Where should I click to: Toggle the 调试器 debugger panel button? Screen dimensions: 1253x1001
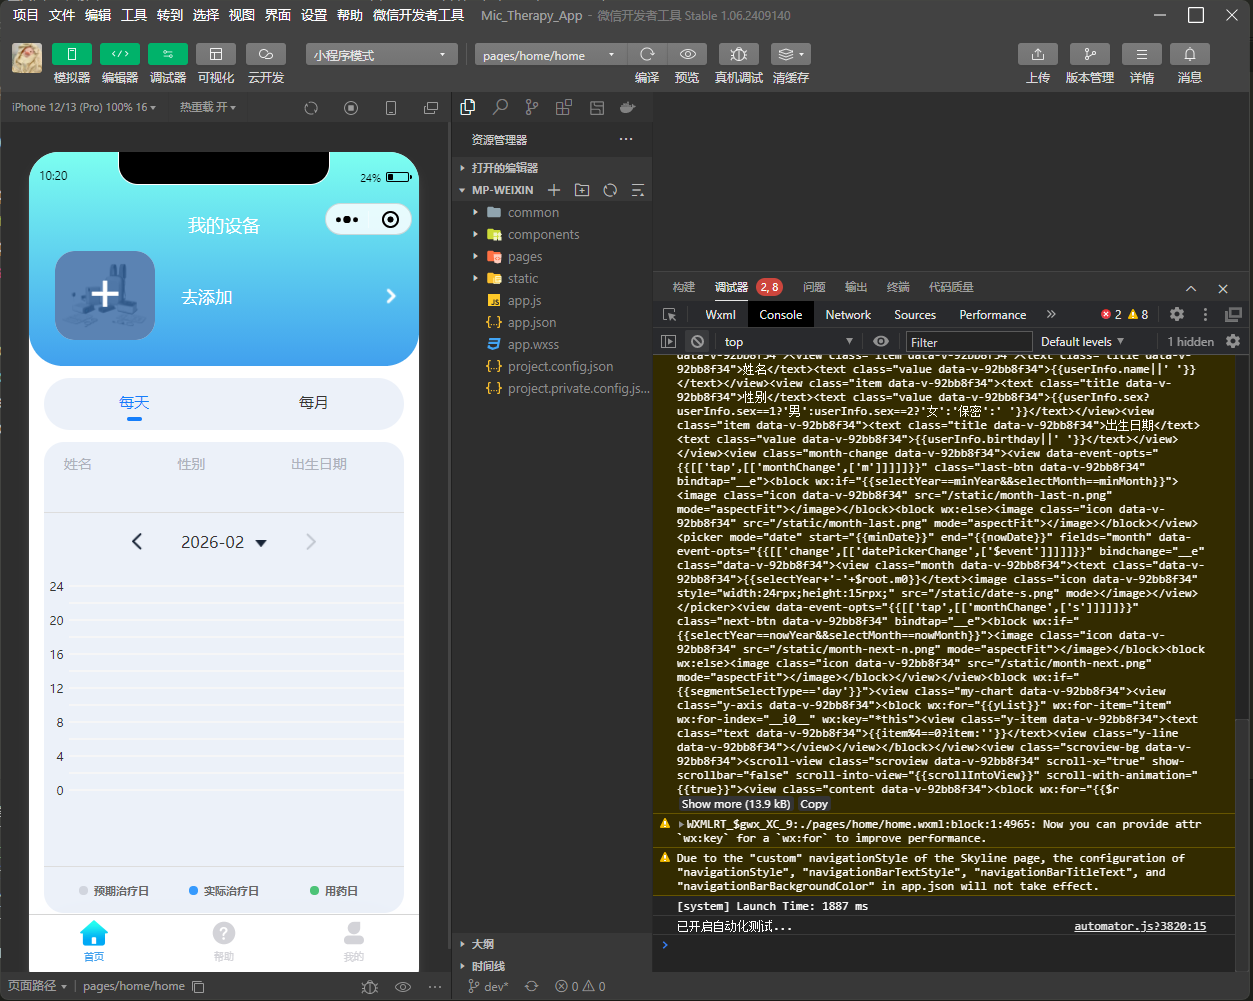[x=167, y=54]
